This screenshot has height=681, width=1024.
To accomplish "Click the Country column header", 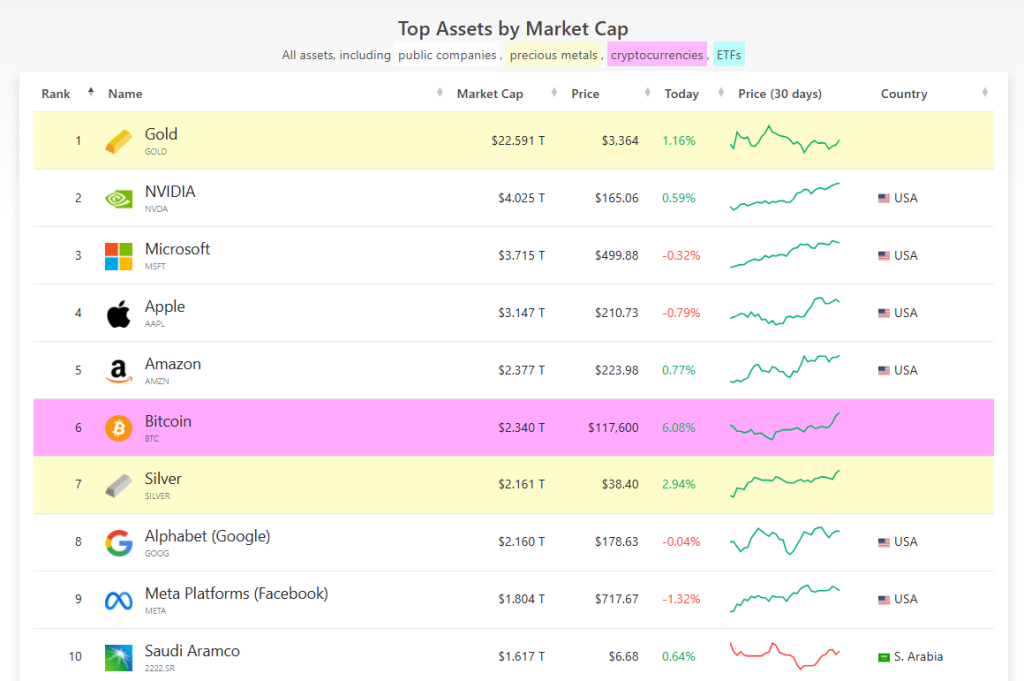I will point(904,94).
